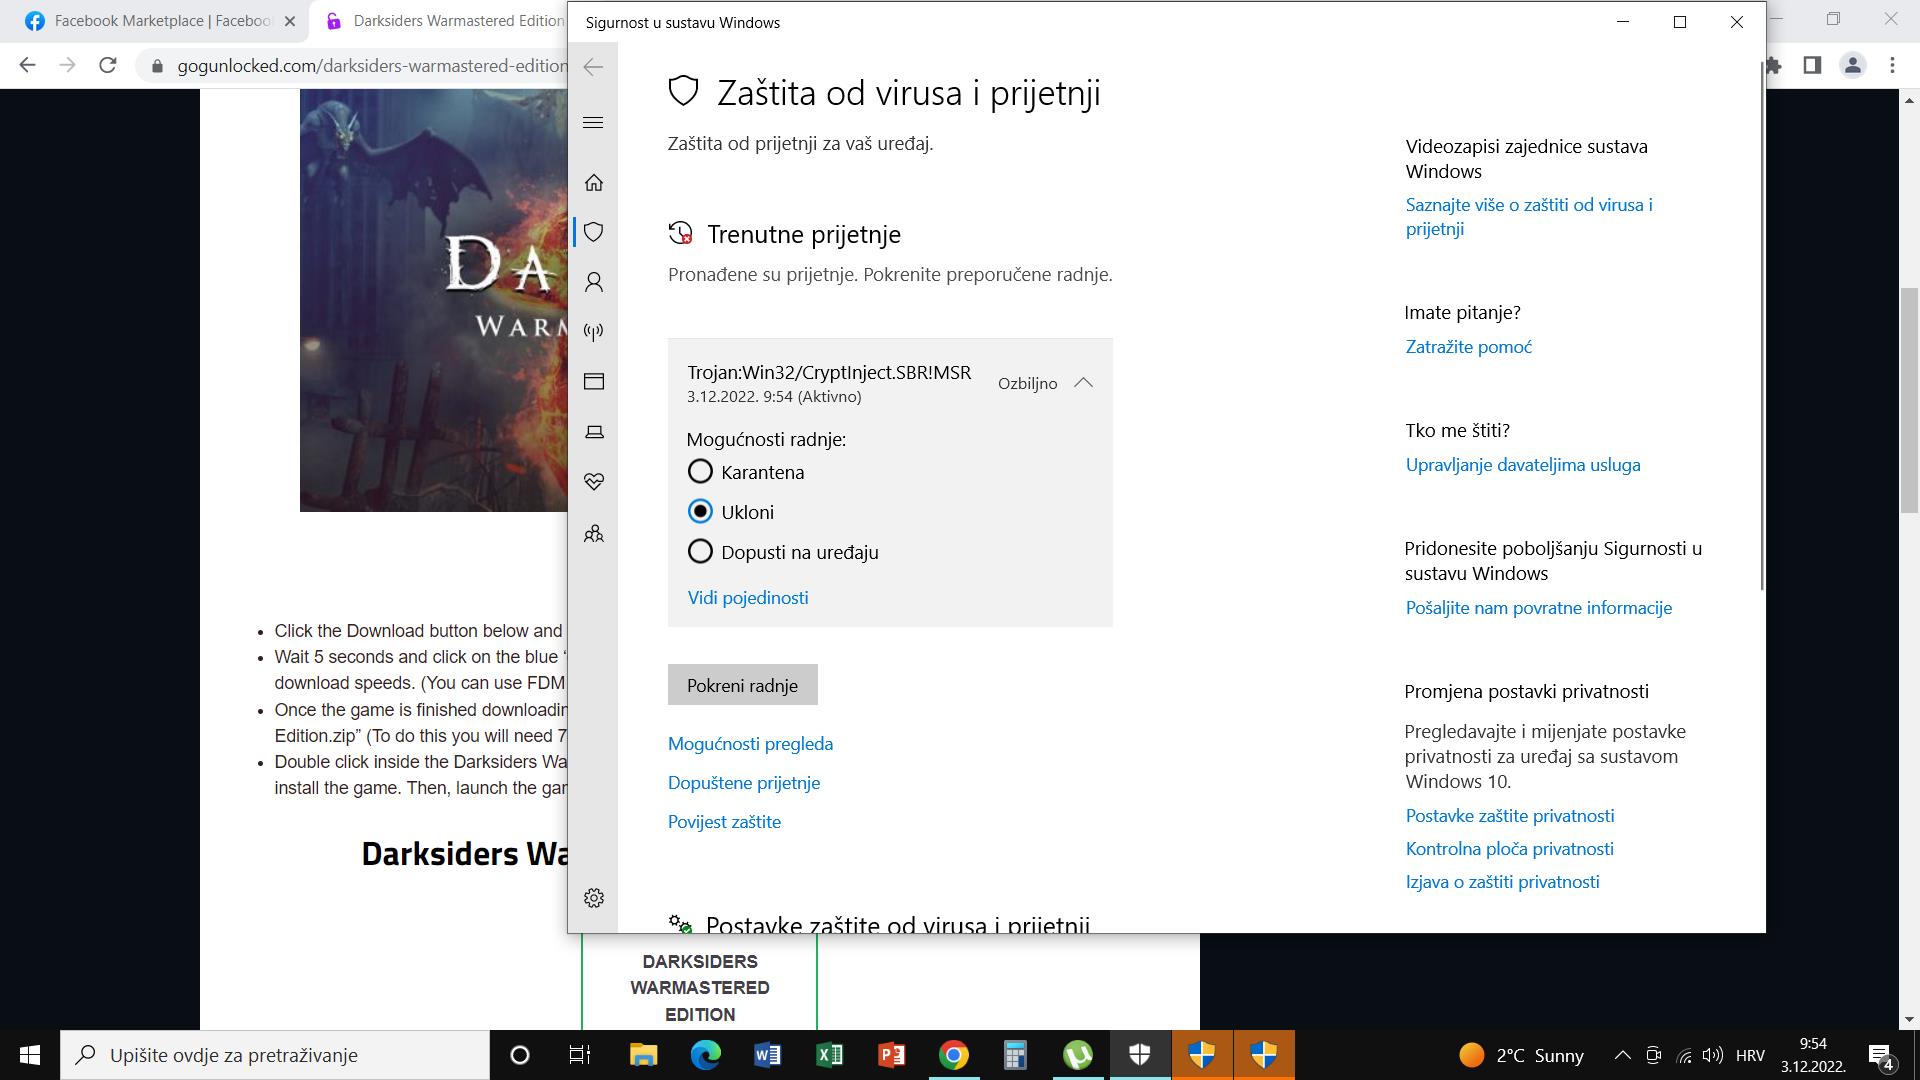Open Account protection person icon in sidebar
Viewport: 1920px width, 1080px height.
(594, 282)
